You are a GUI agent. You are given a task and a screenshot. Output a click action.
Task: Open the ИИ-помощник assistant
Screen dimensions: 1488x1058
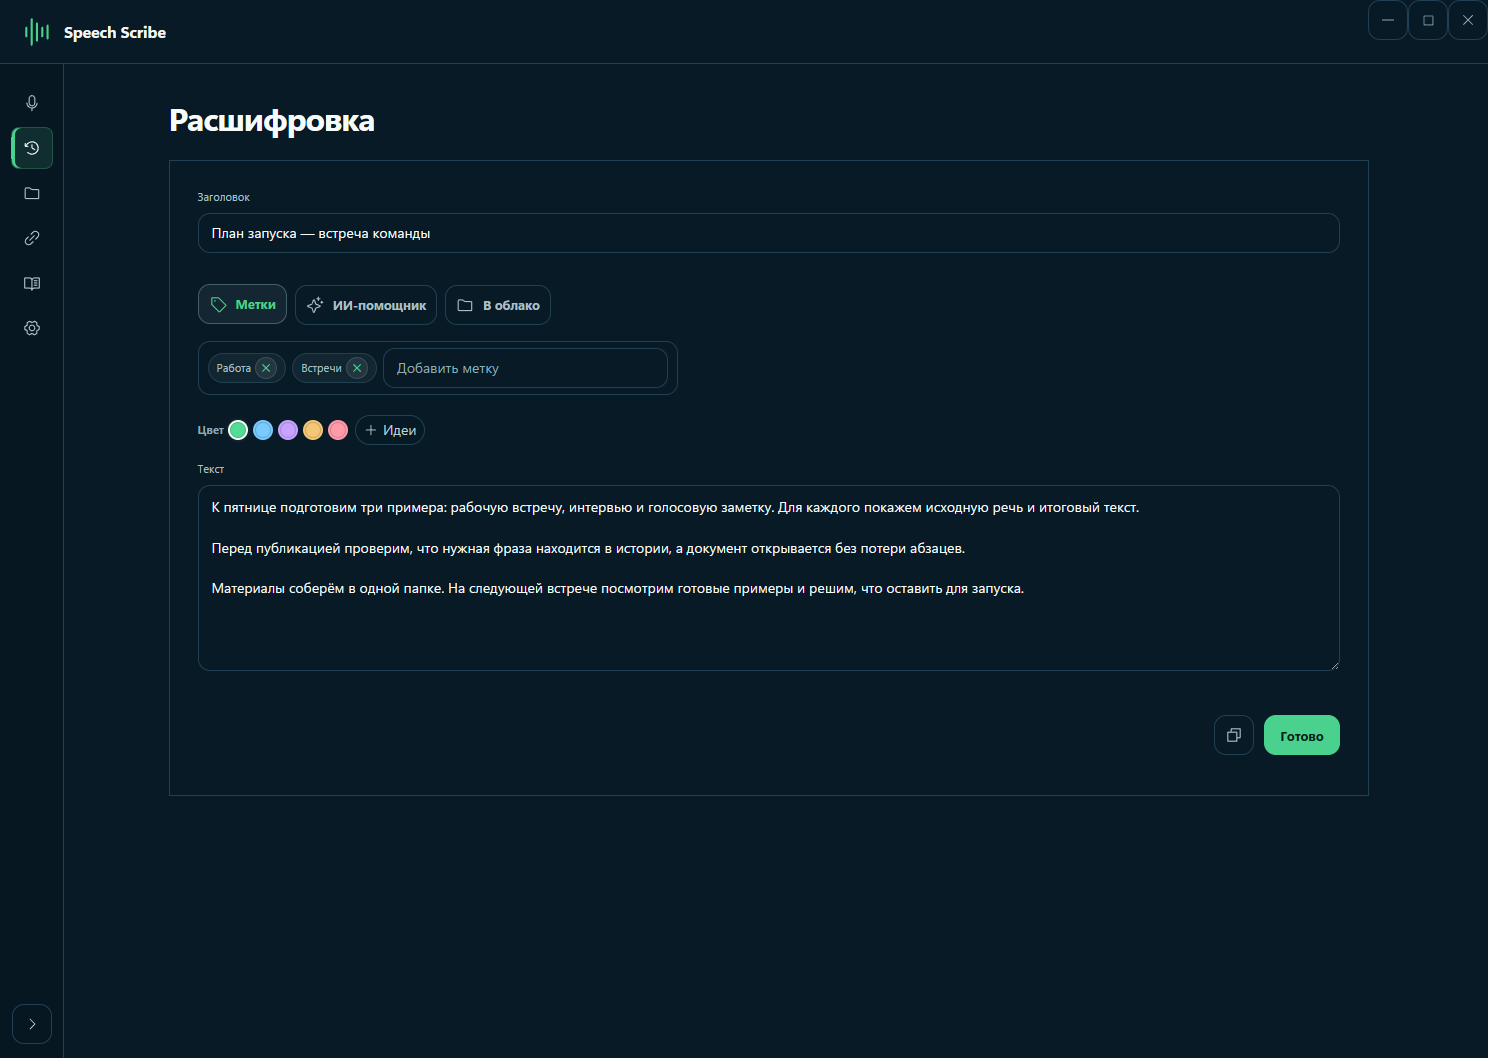366,305
